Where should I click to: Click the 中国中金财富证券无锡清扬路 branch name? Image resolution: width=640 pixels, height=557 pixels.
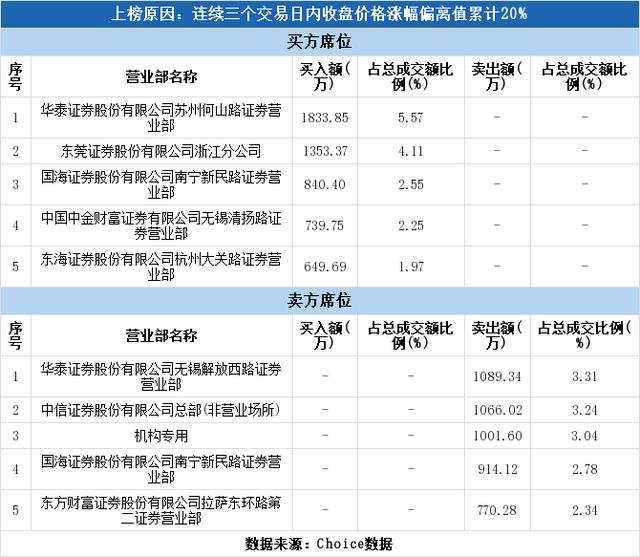(161, 225)
